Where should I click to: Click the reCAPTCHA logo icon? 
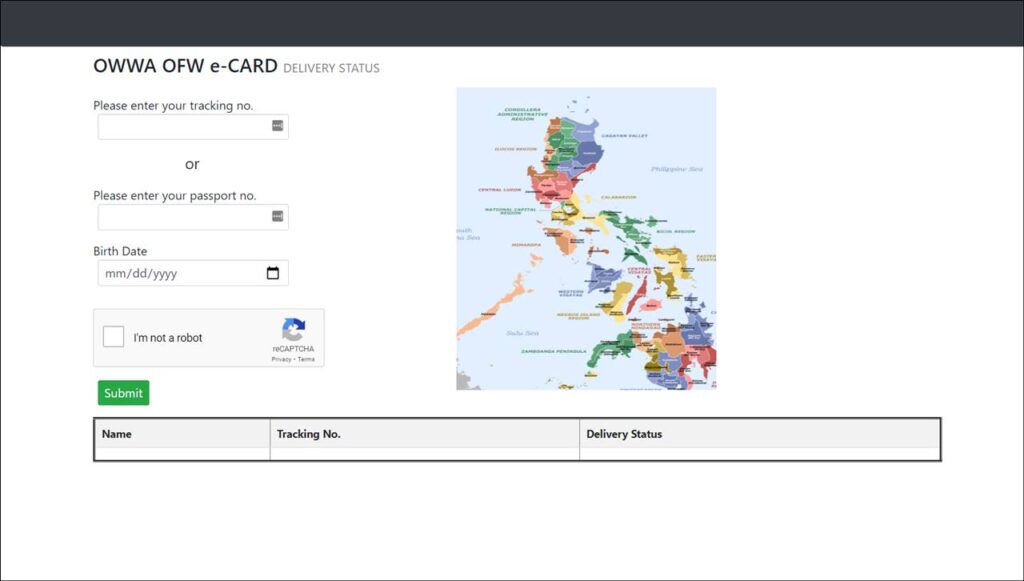[x=293, y=331]
